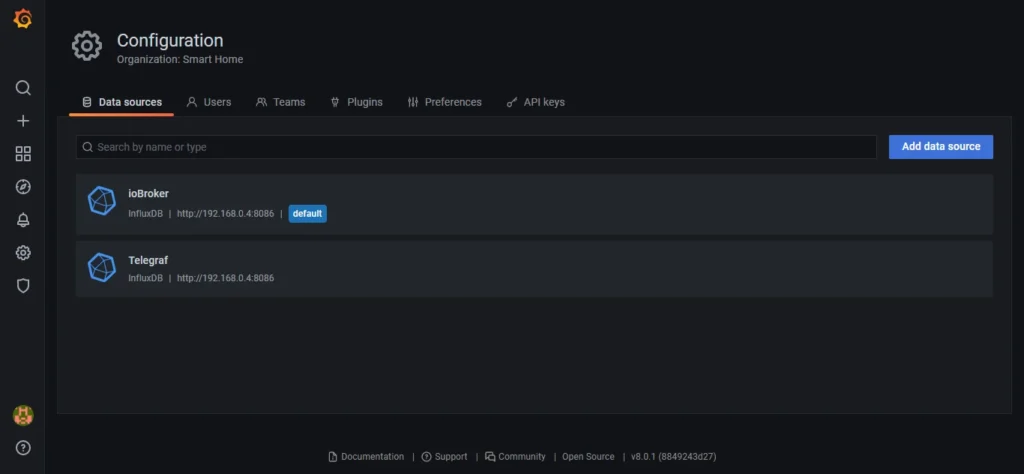The width and height of the screenshot is (1024, 474).
Task: Click the Create plus icon
Action: [x=23, y=121]
